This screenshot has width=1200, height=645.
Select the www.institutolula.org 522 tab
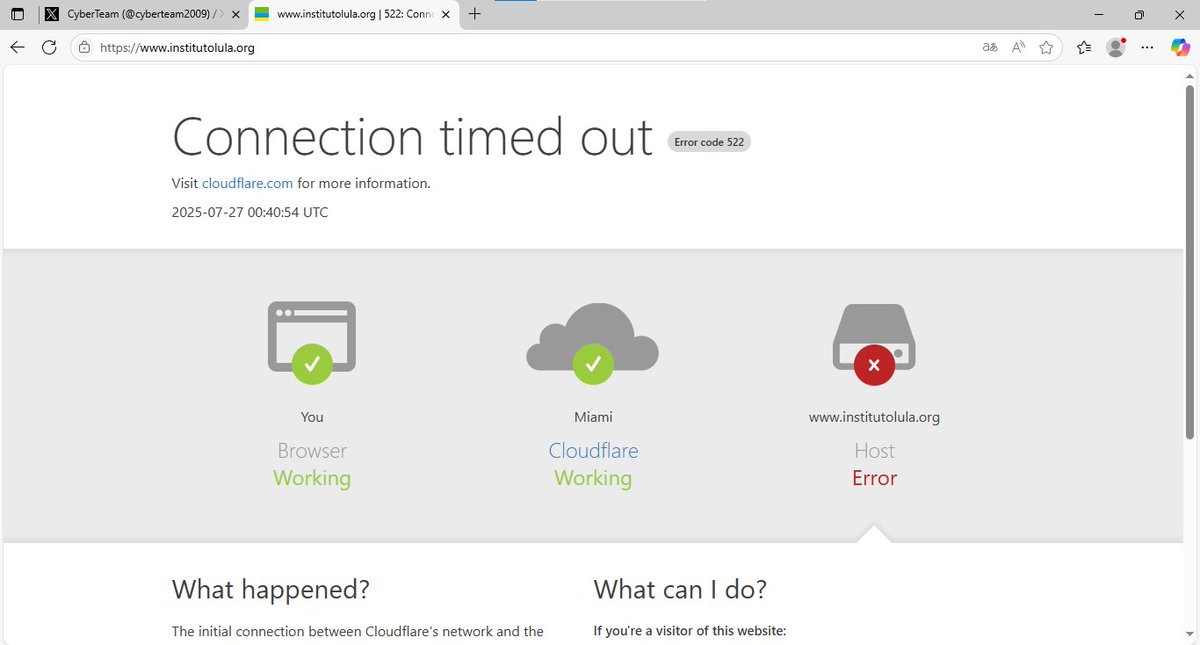click(x=353, y=15)
